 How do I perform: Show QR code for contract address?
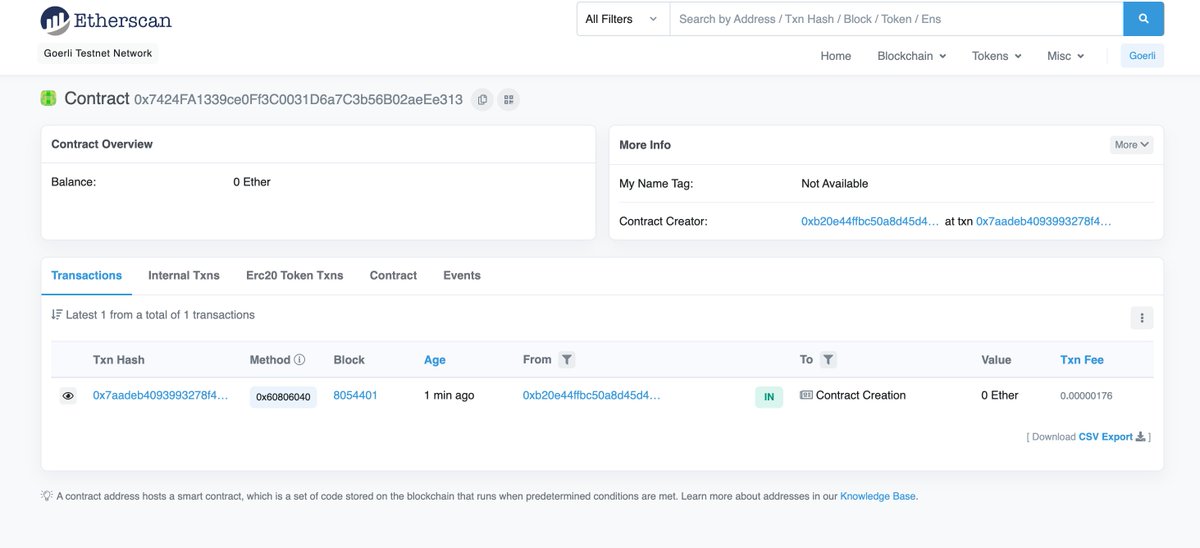pos(508,99)
